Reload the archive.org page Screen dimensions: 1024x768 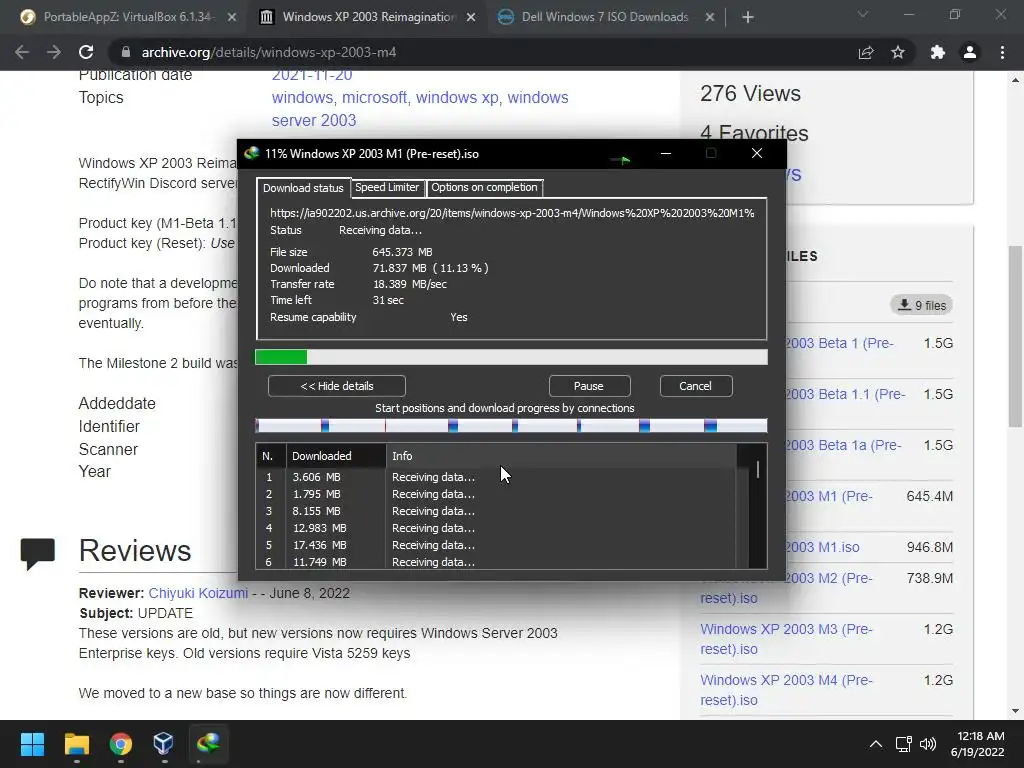(86, 52)
